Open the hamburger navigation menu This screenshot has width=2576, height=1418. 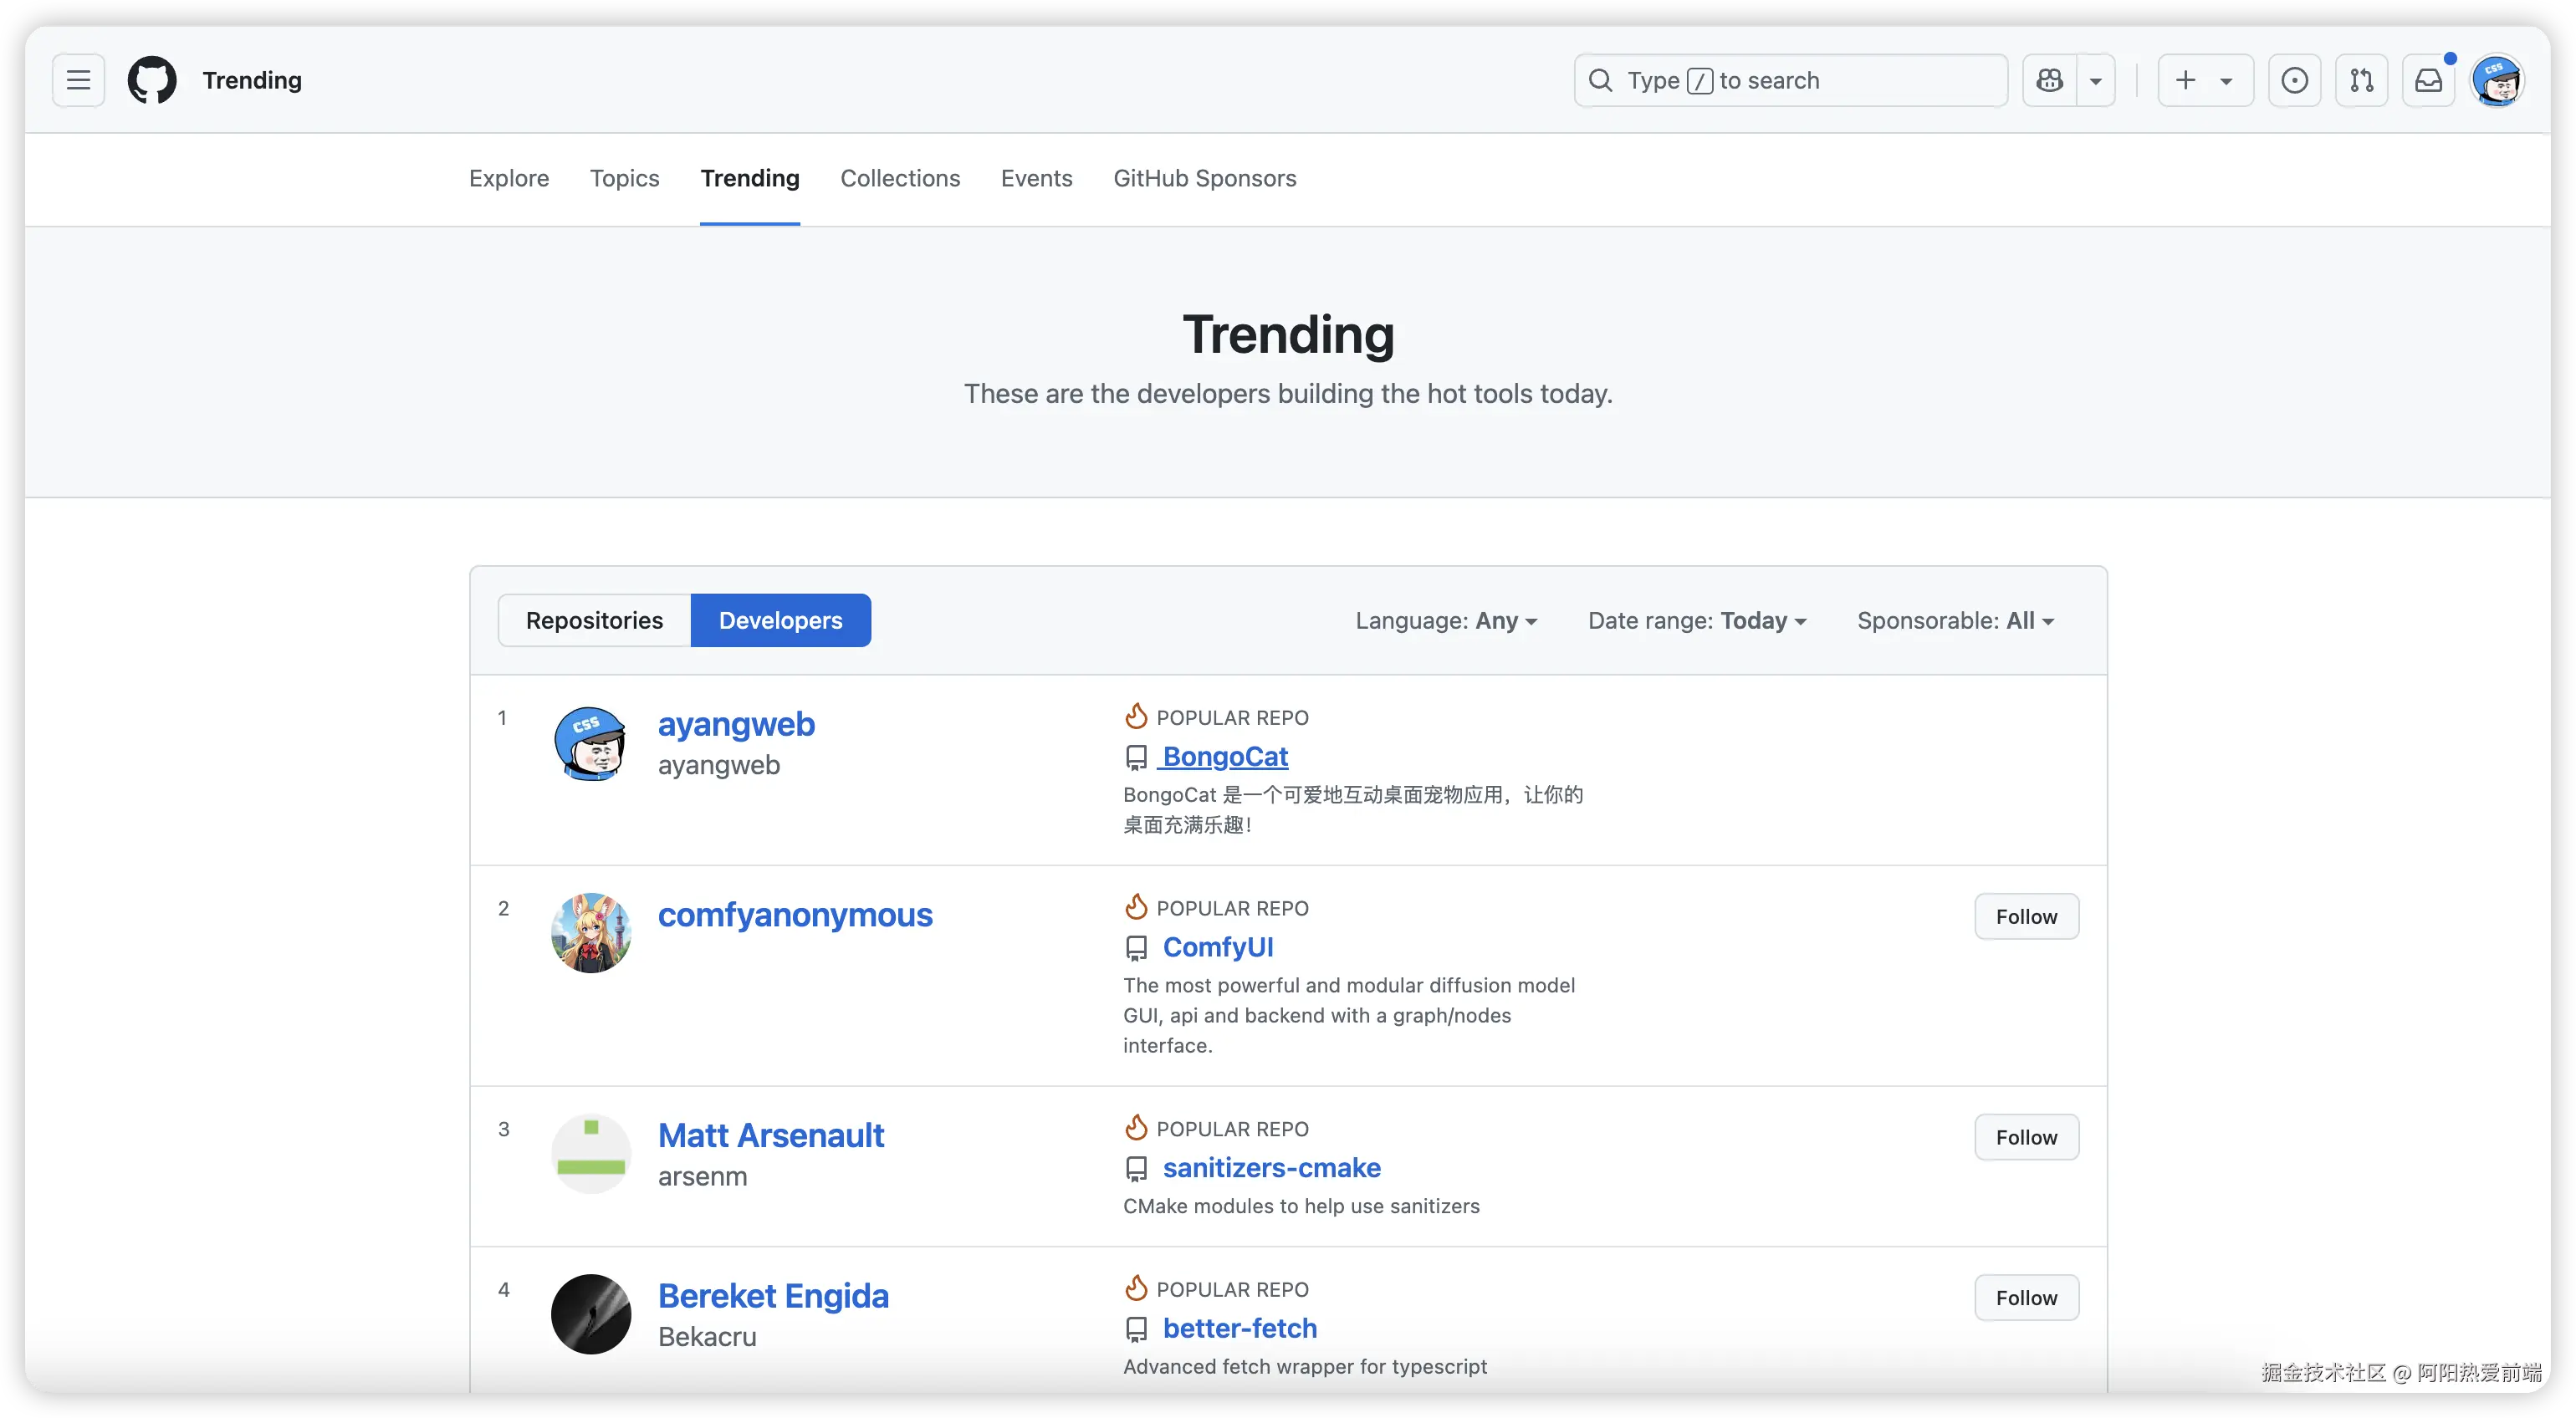point(78,80)
